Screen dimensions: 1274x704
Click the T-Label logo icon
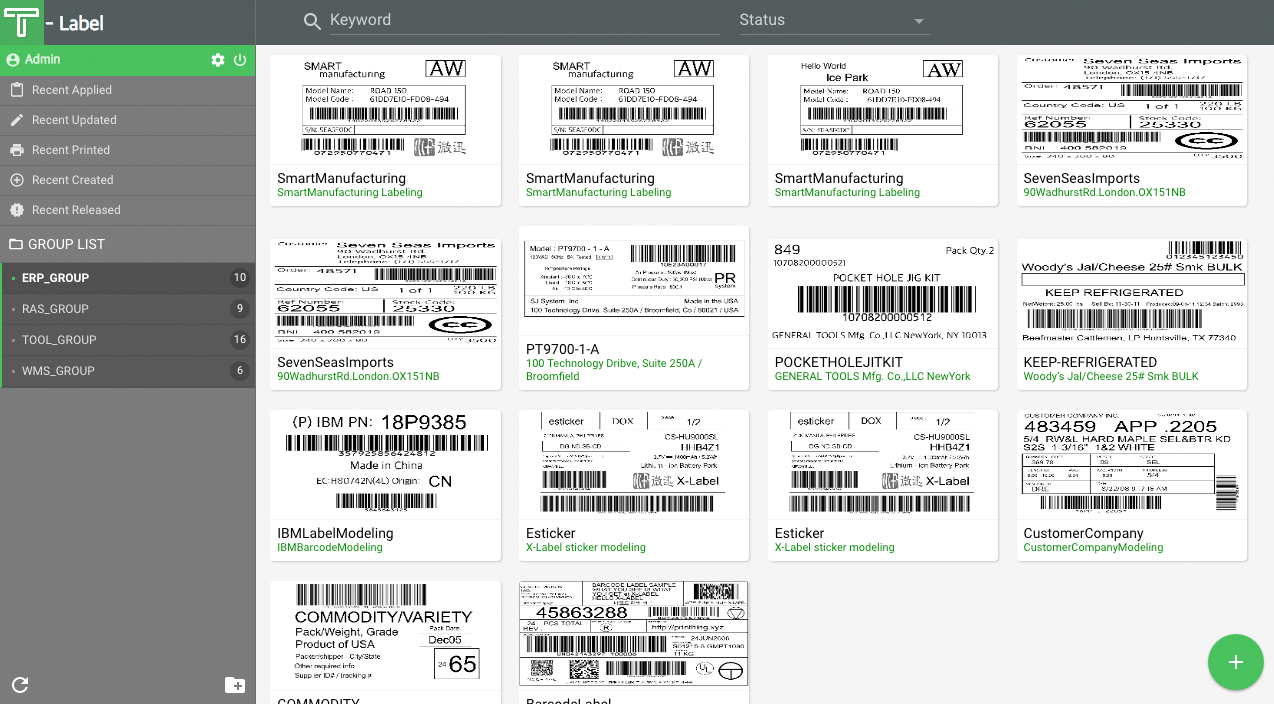[21, 22]
